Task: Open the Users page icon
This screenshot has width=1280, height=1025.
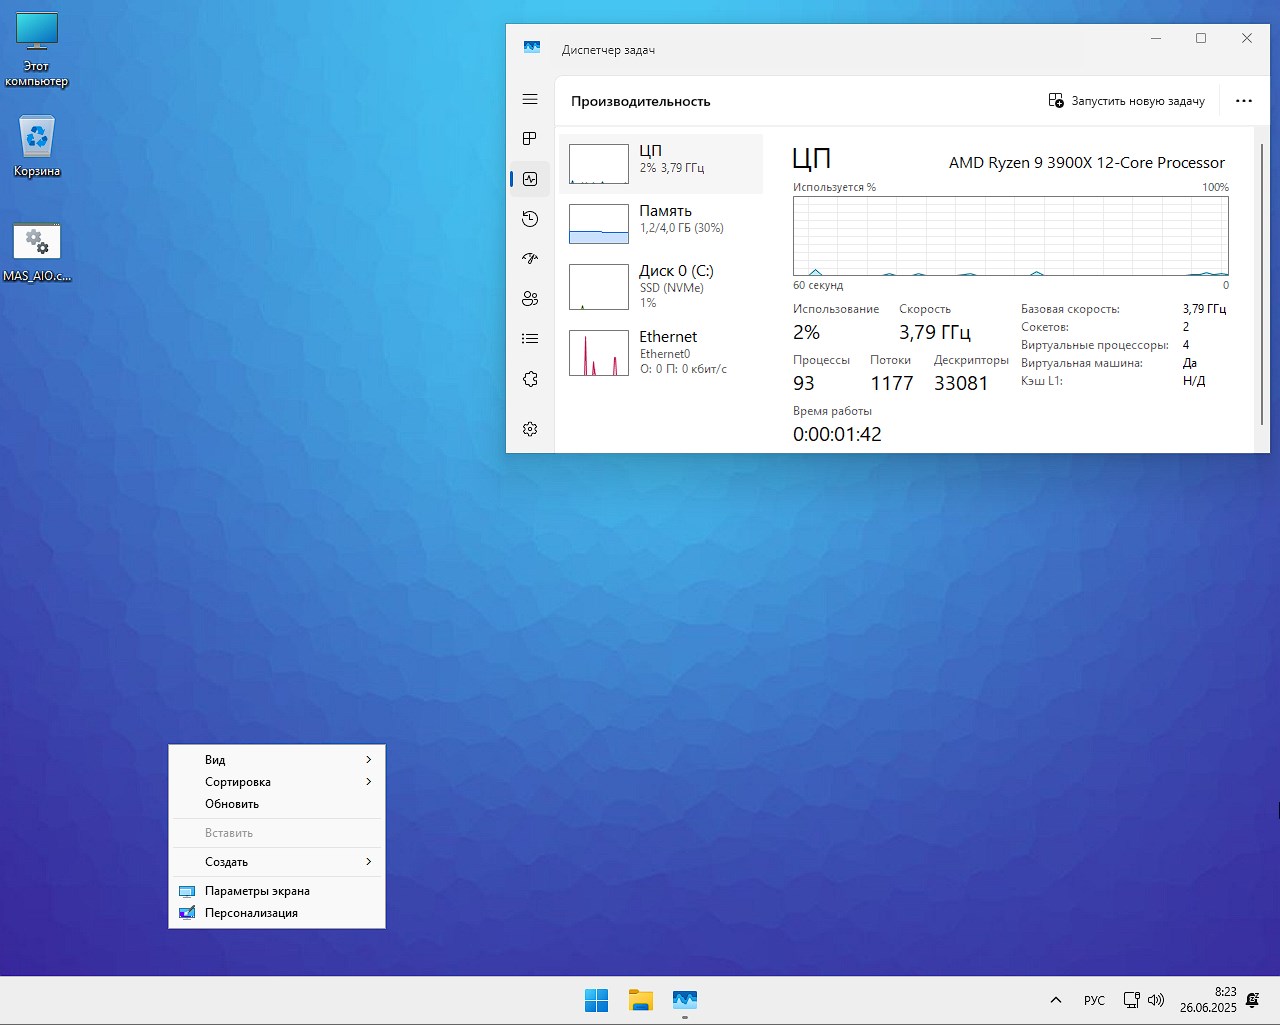Action: [x=530, y=298]
